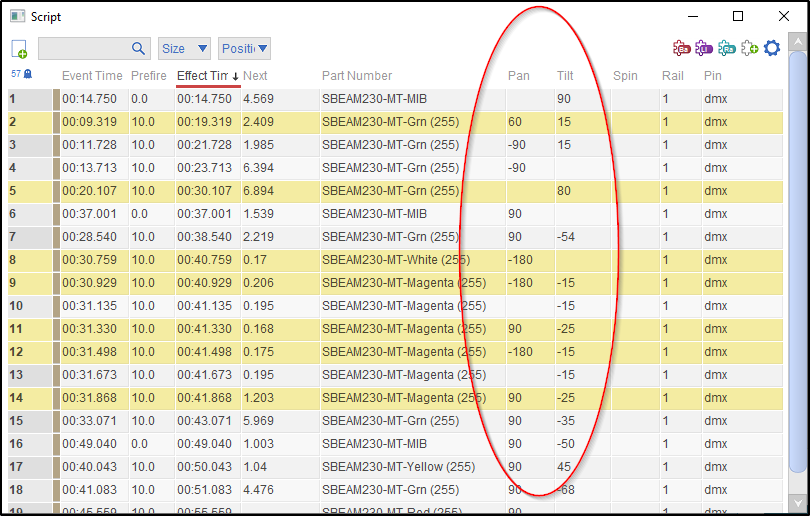Click Next value 0.17
Image resolution: width=810 pixels, height=516 pixels.
pyautogui.click(x=255, y=260)
